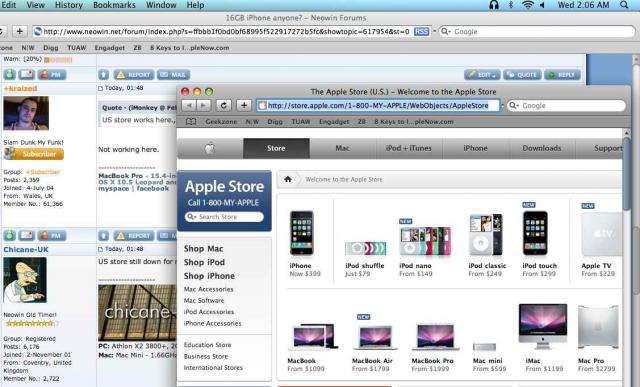Open the Wi-Fi status menu icon

coord(528,5)
